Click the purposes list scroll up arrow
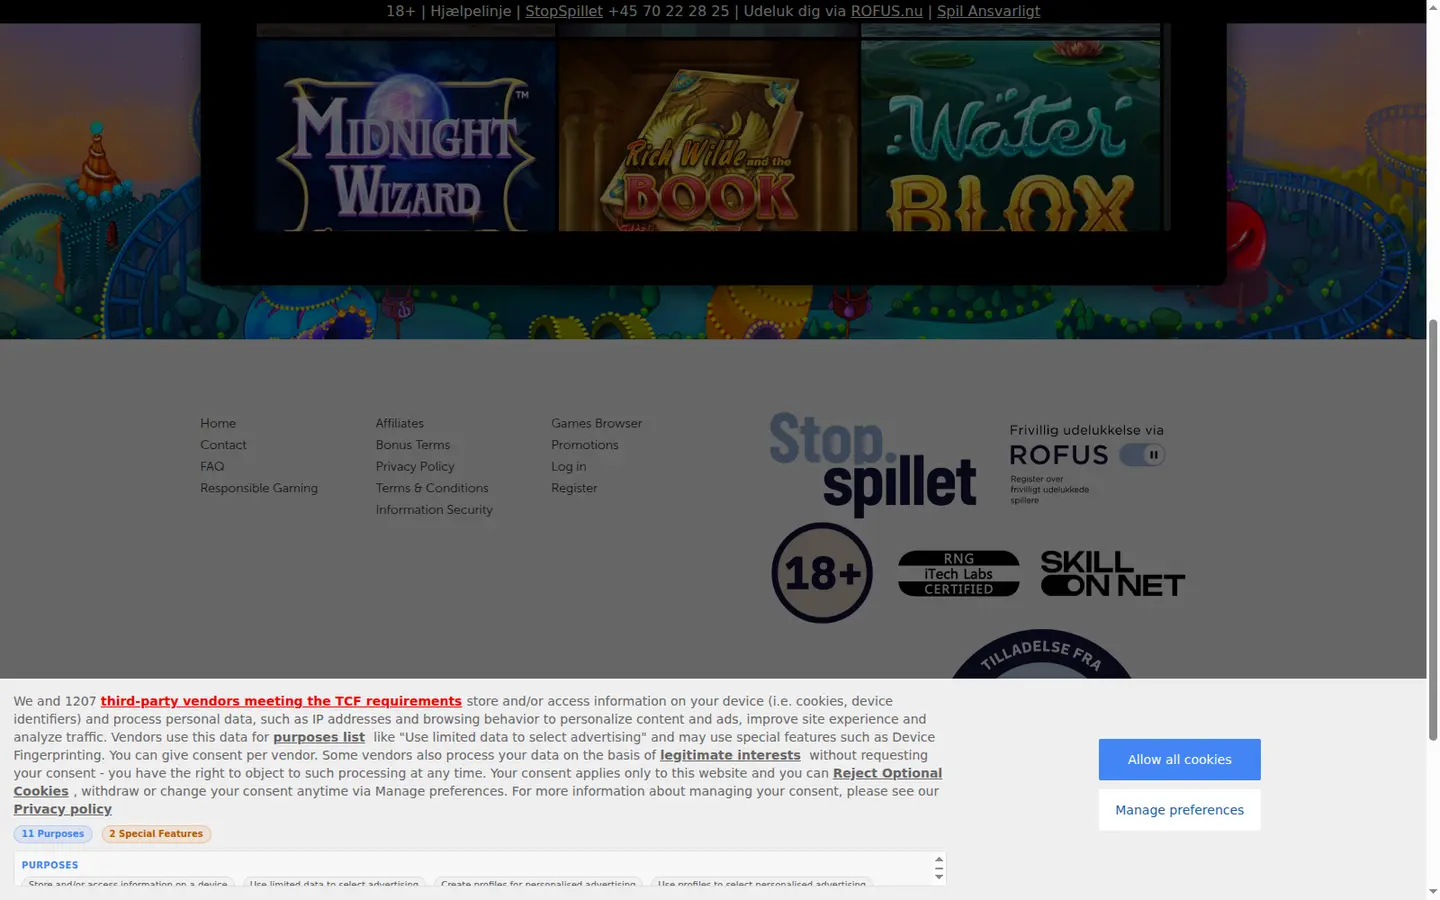The height and width of the screenshot is (900, 1440). click(939, 860)
